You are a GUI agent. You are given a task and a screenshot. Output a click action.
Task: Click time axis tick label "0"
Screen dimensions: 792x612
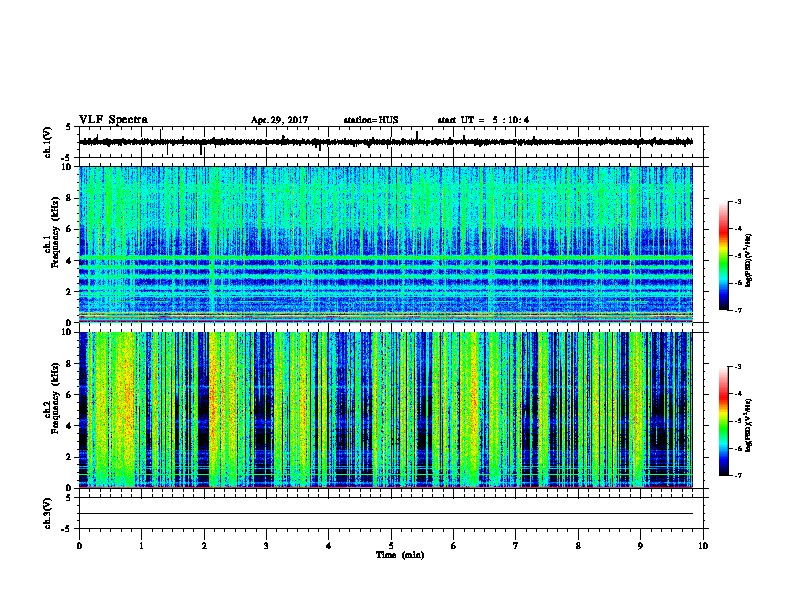point(79,546)
